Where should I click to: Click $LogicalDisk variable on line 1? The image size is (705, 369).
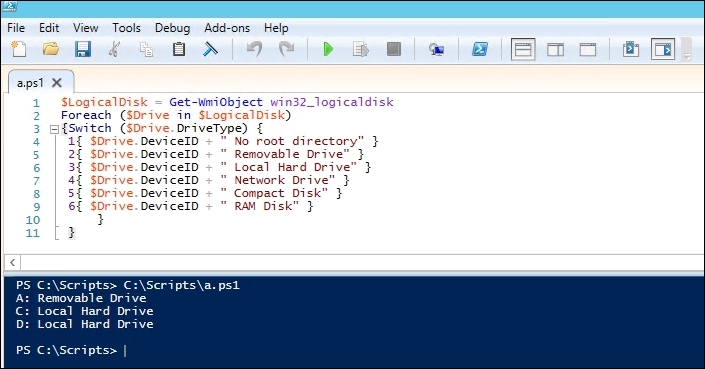pos(104,102)
